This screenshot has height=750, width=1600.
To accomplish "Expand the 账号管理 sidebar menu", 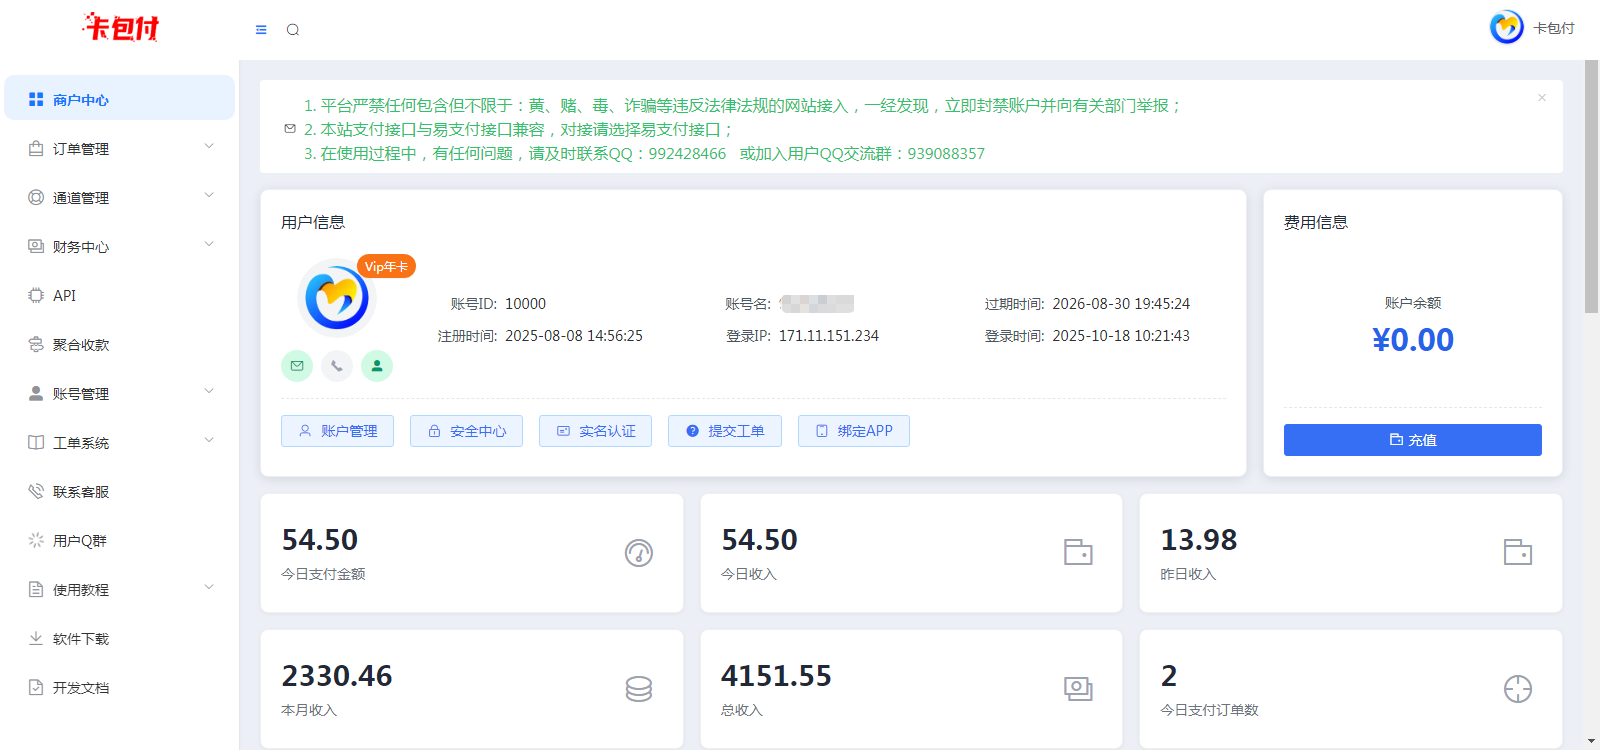I will 120,394.
